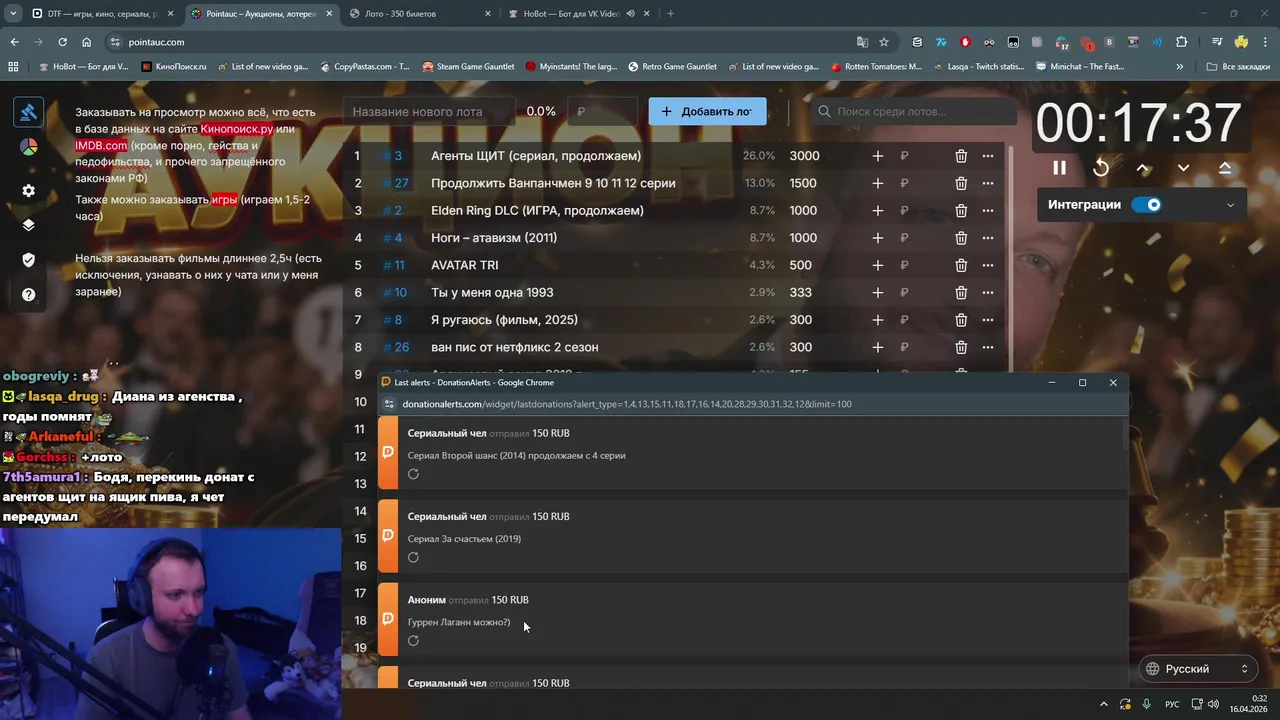The height and width of the screenshot is (720, 1280).
Task: Delete the ван пис от нетфликс lot
Action: pyautogui.click(x=961, y=347)
